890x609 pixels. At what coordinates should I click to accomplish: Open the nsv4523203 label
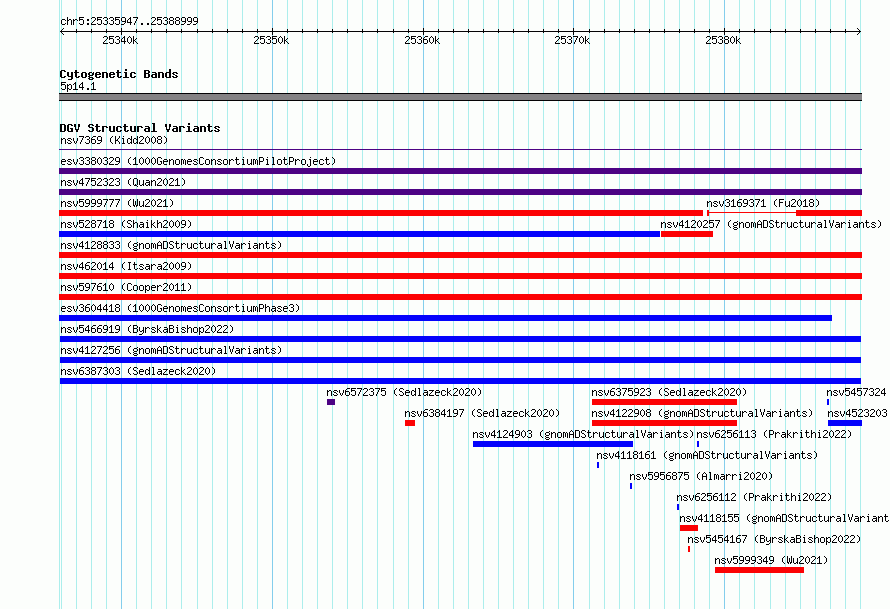click(x=857, y=413)
